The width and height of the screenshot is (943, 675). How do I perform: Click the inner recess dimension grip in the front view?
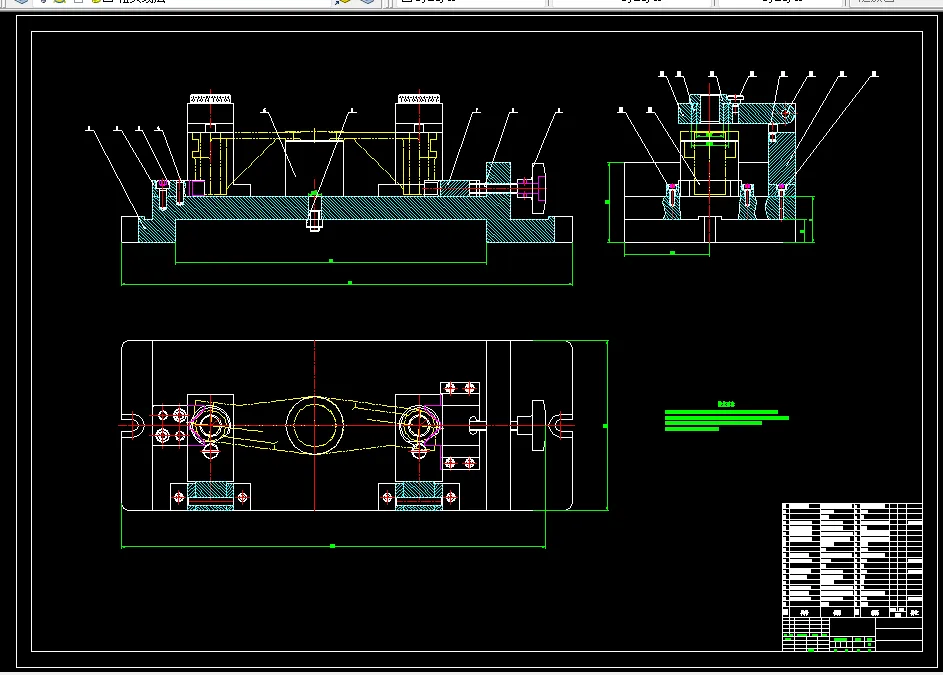click(331, 260)
